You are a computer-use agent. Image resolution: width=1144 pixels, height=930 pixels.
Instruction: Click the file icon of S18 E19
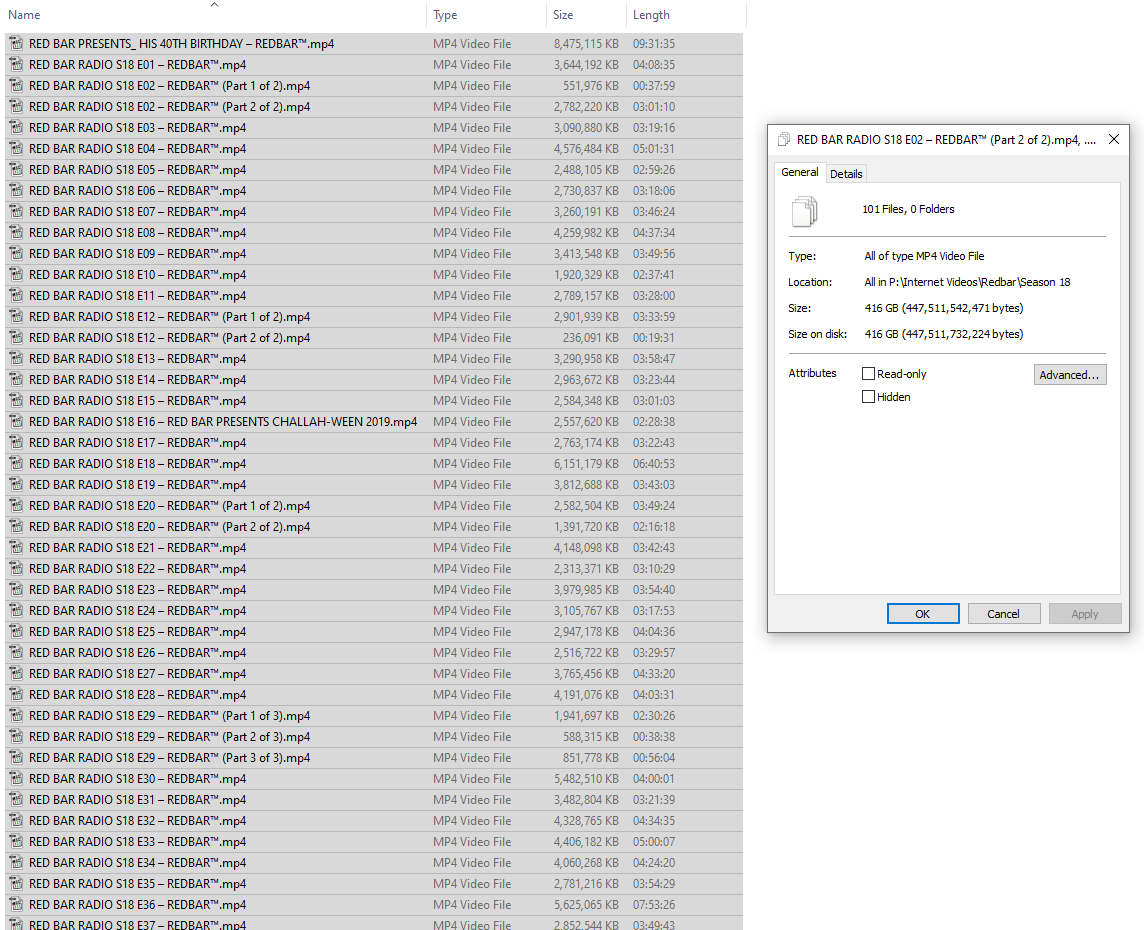(16, 485)
